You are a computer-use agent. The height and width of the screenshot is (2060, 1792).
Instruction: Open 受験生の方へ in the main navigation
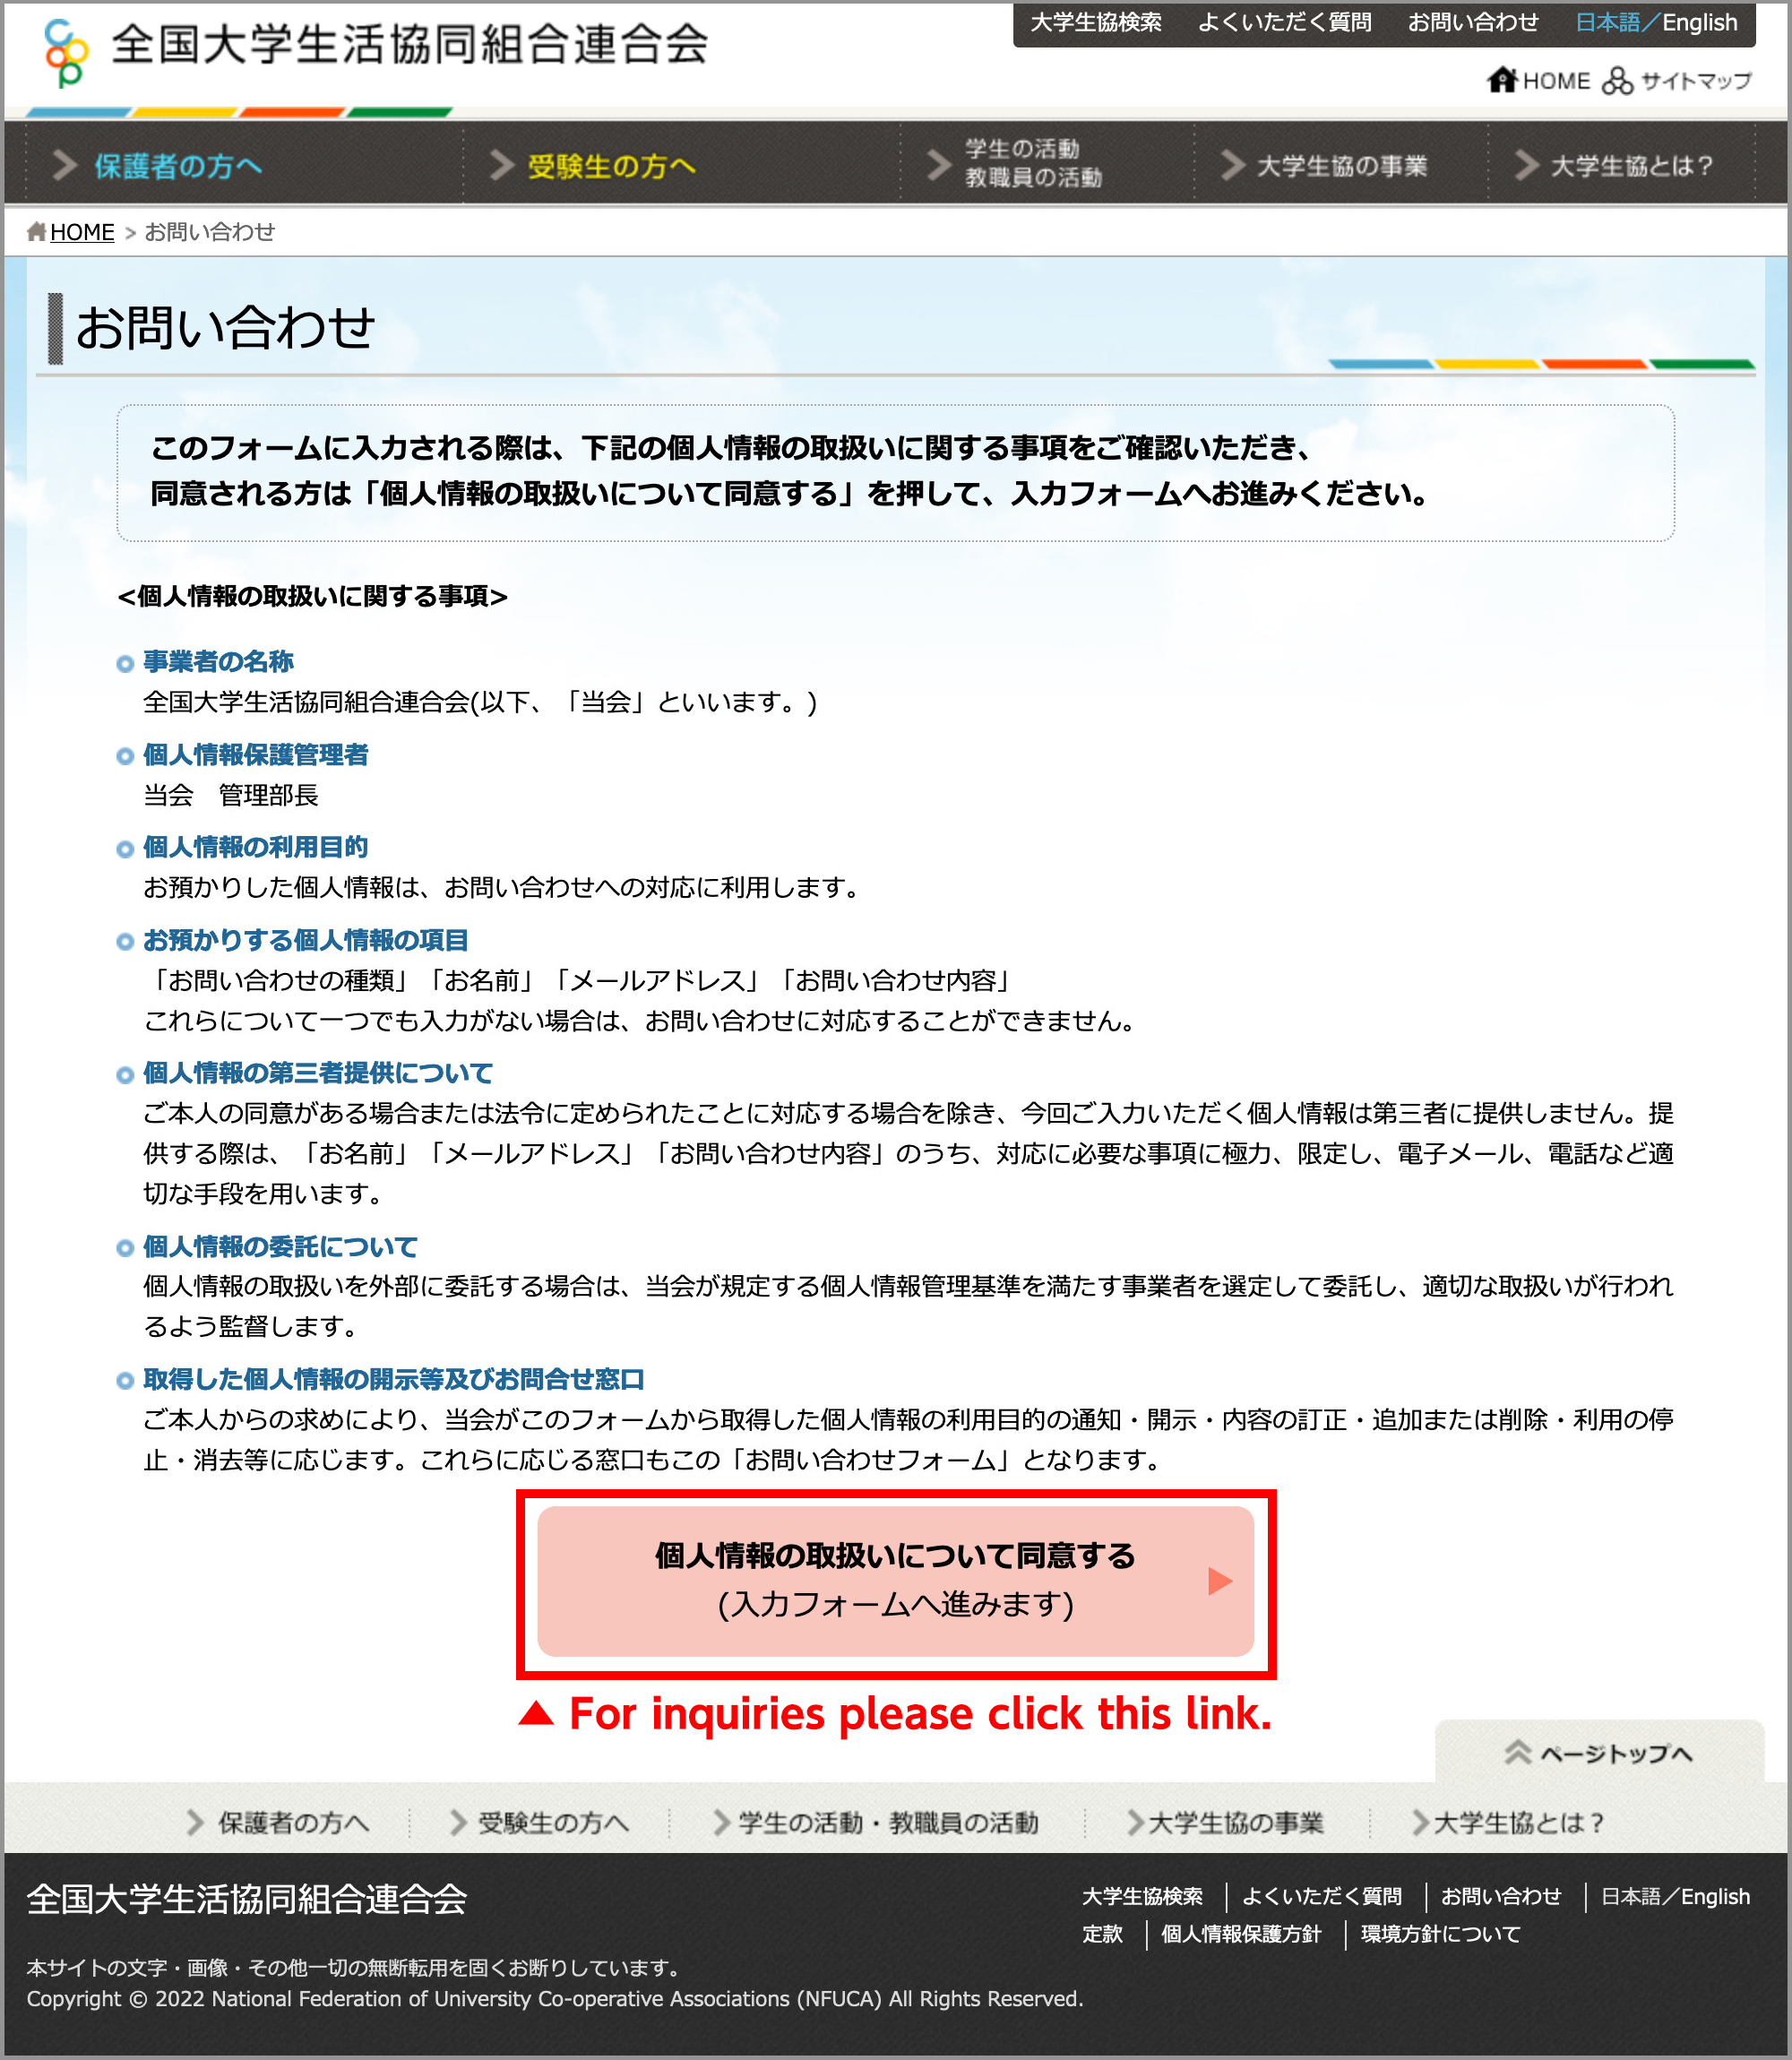611,166
